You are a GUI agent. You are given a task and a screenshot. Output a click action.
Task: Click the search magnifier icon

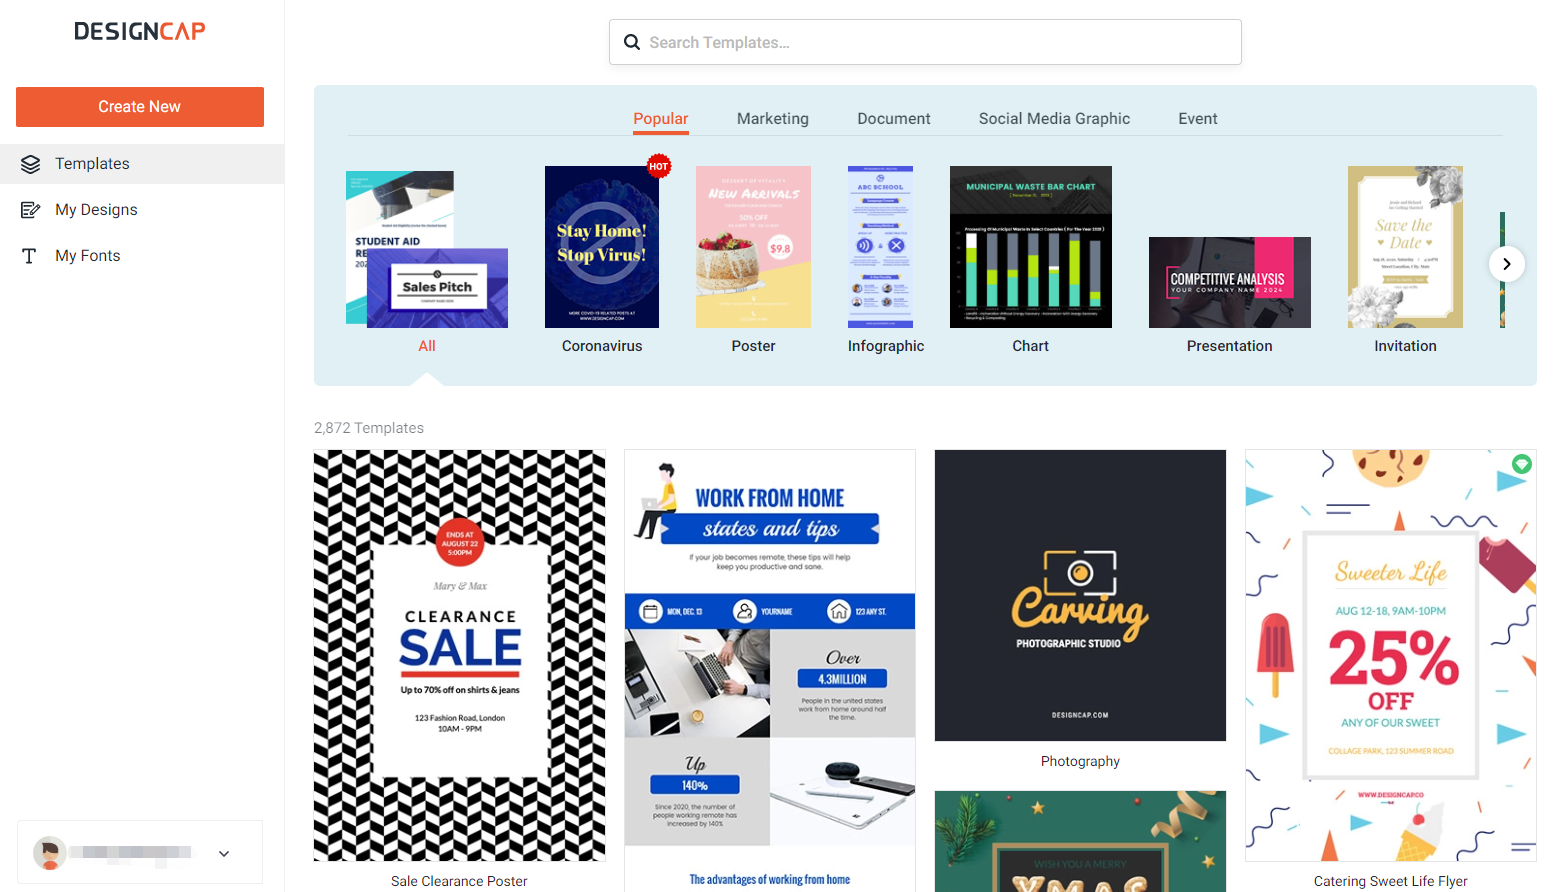(632, 42)
